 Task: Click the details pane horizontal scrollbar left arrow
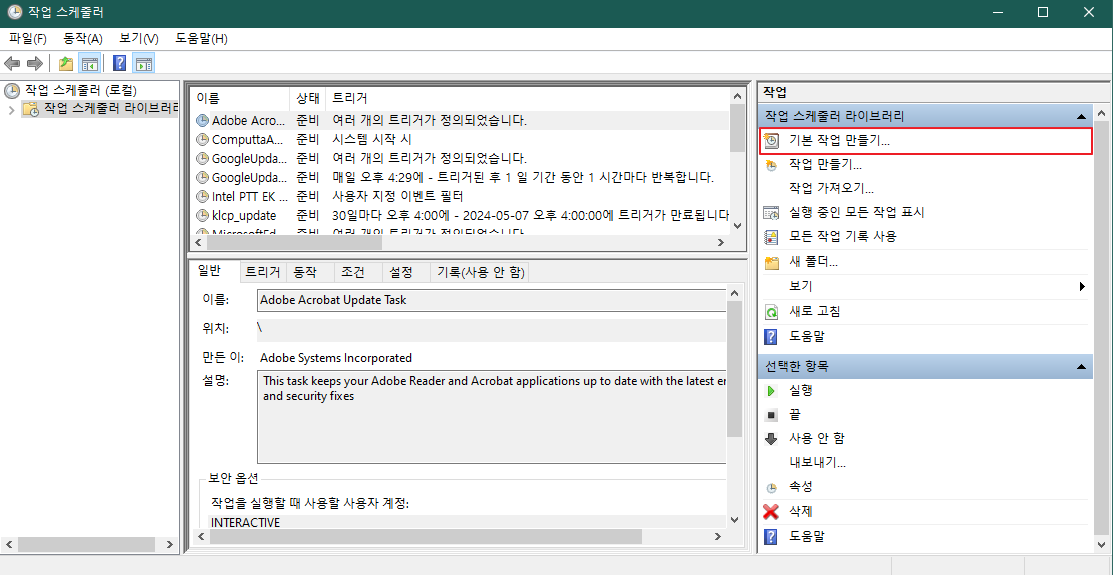201,536
